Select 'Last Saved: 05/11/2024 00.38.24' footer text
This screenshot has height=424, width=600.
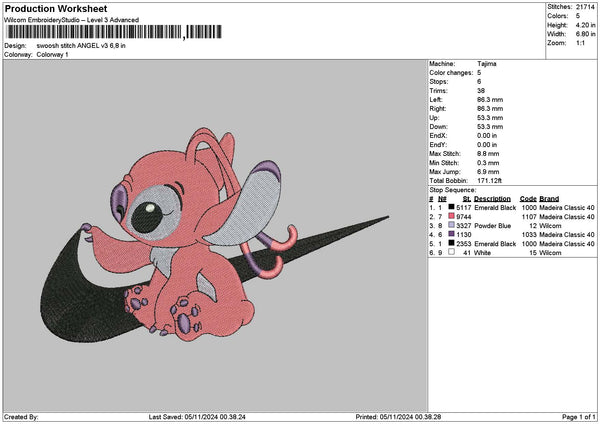[x=197, y=417]
